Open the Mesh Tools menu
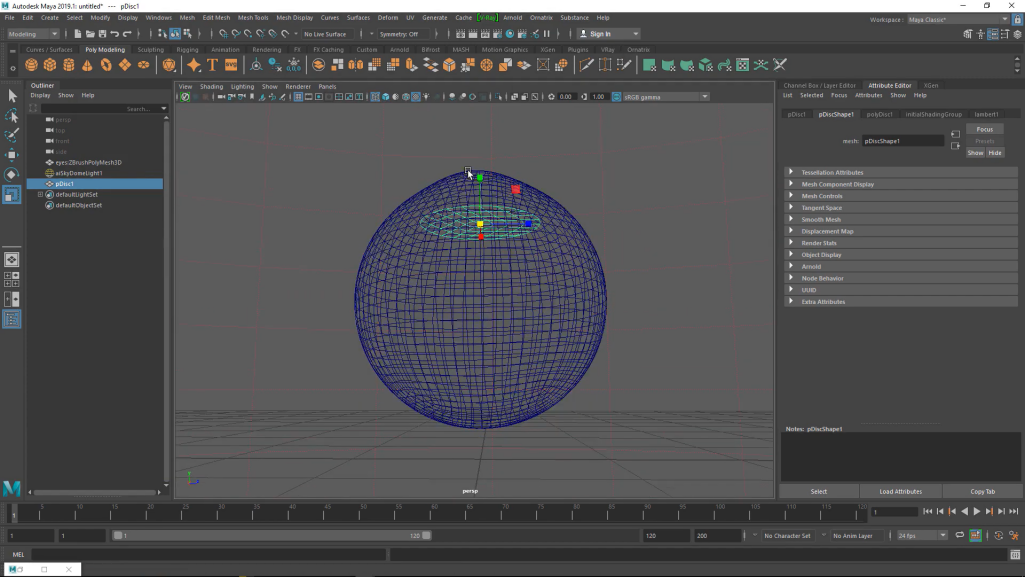 click(x=252, y=17)
